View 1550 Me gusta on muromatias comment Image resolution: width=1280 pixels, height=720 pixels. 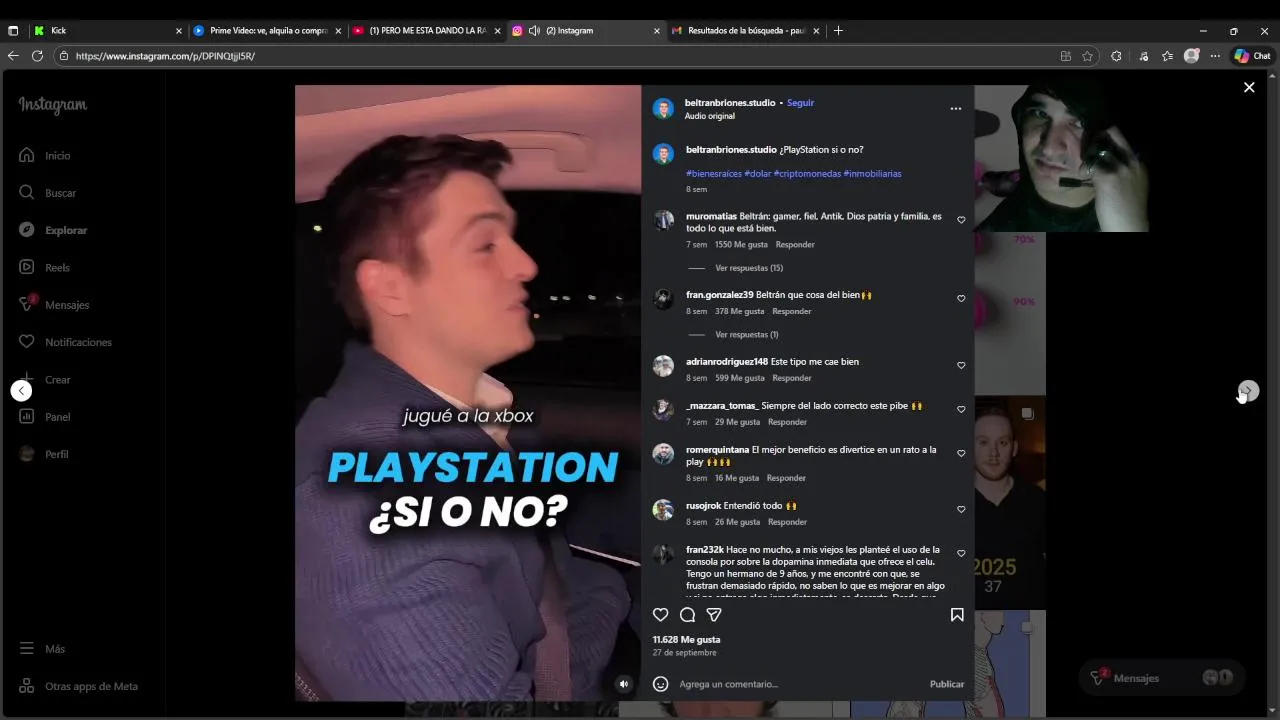(x=741, y=245)
